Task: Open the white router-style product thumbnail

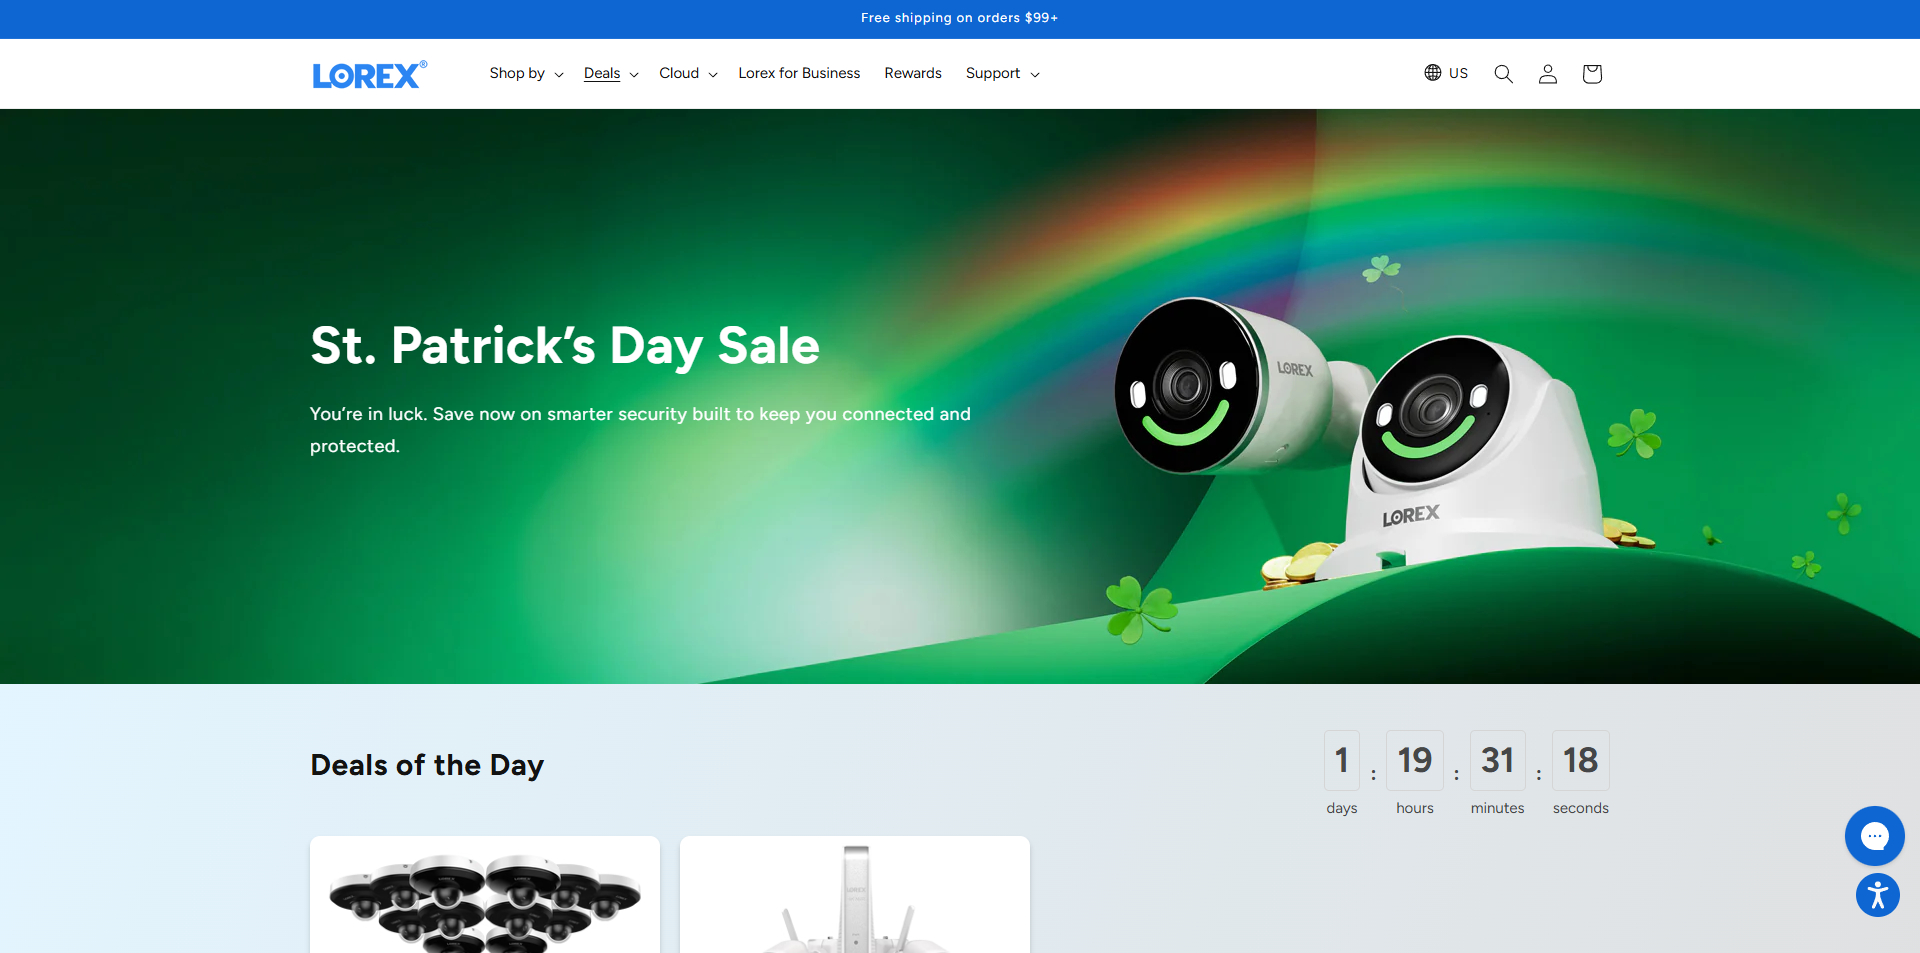Action: tap(855, 895)
